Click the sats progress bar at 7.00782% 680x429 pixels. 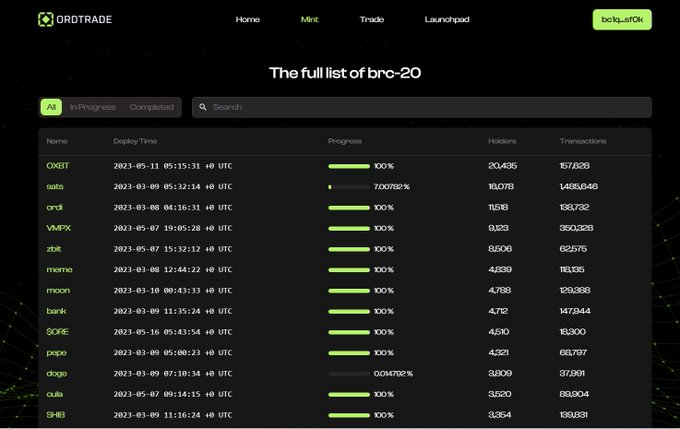(349, 187)
